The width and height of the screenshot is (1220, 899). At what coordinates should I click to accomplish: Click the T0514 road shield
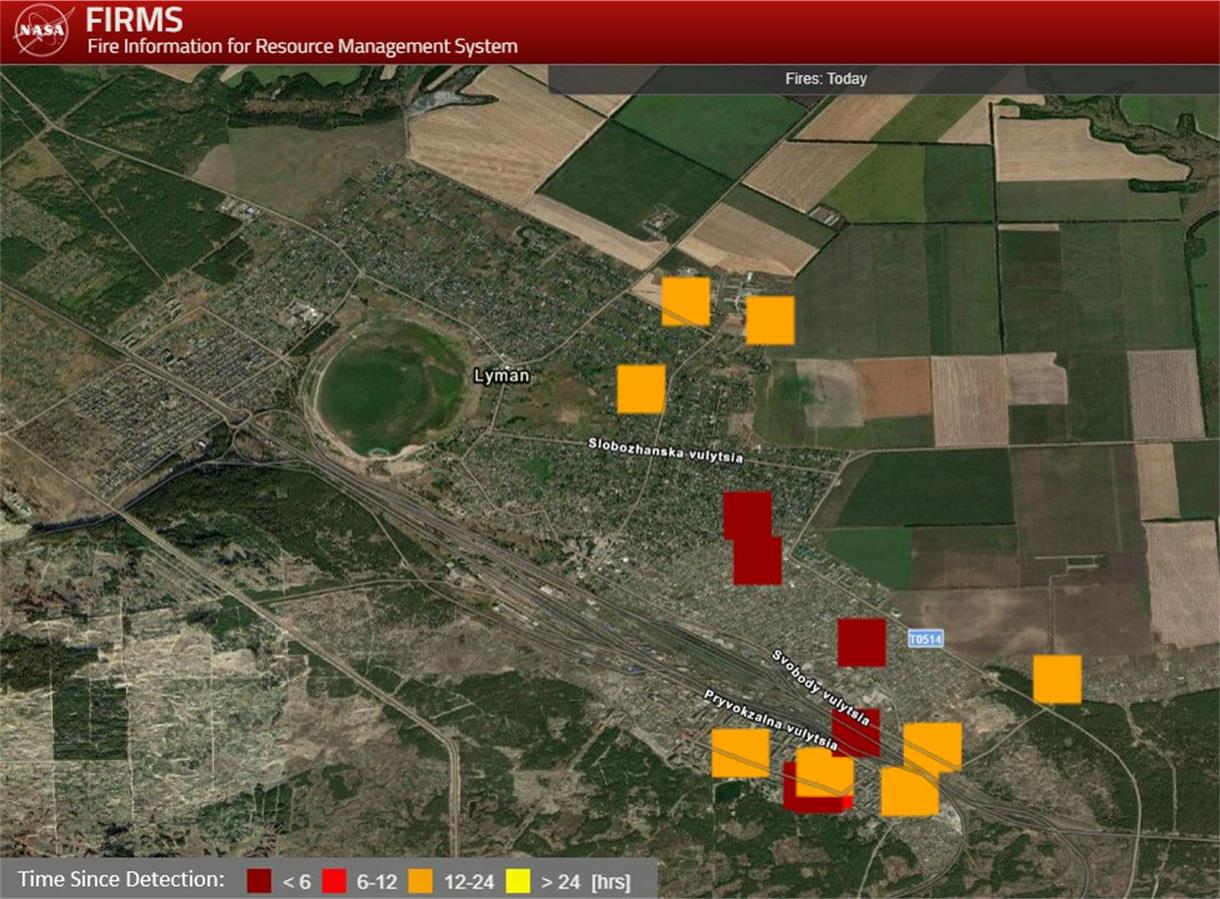(x=925, y=638)
